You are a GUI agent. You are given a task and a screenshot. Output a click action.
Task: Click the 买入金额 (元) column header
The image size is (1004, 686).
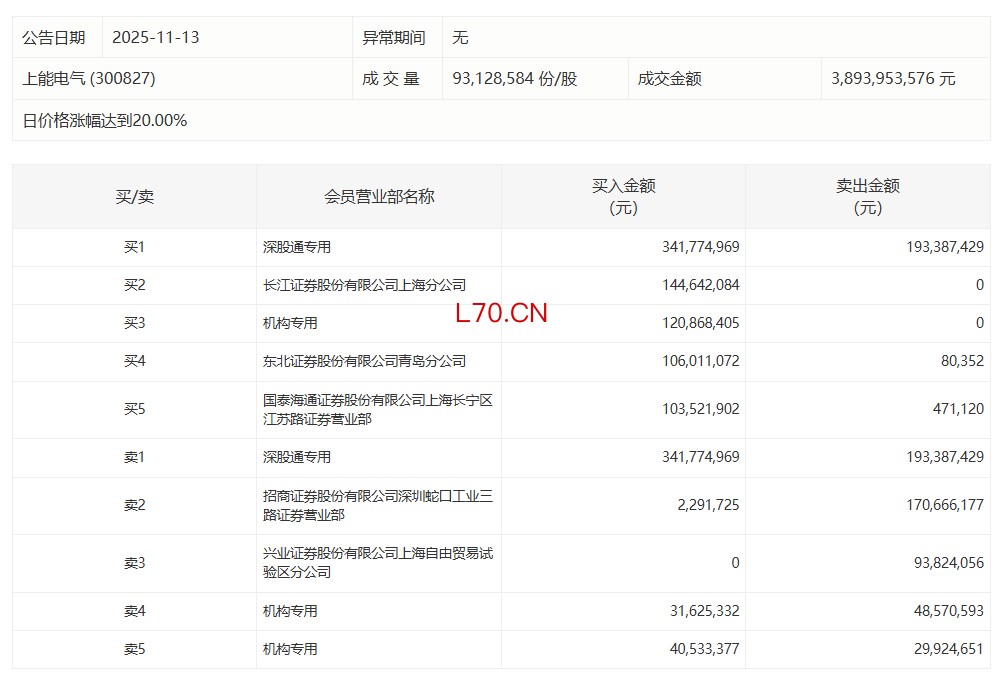coord(623,197)
